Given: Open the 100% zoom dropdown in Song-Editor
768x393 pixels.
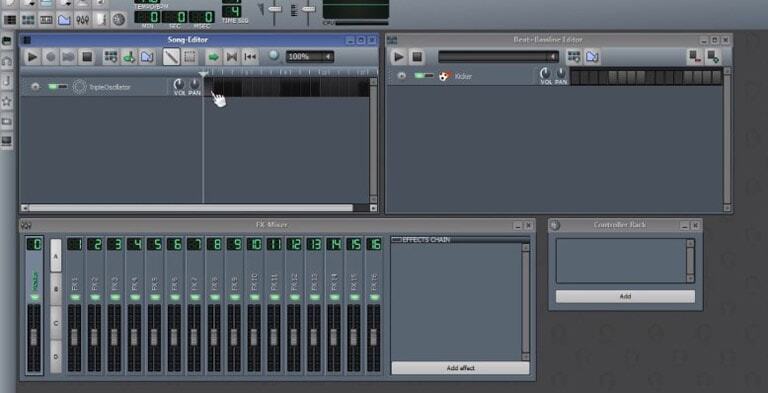Looking at the screenshot, I should [310, 57].
